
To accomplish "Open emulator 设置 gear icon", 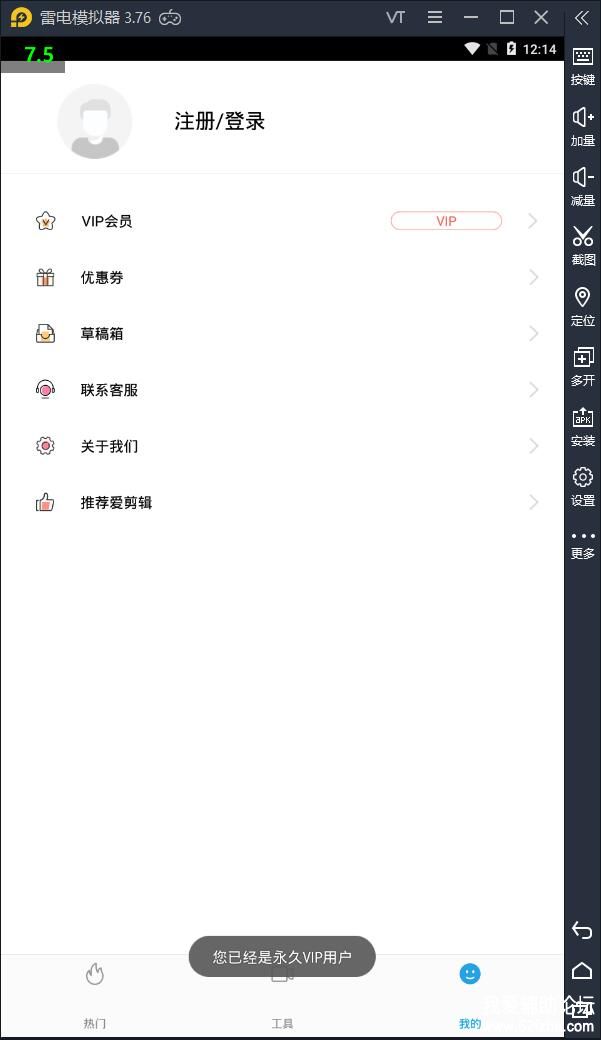I will (x=582, y=486).
